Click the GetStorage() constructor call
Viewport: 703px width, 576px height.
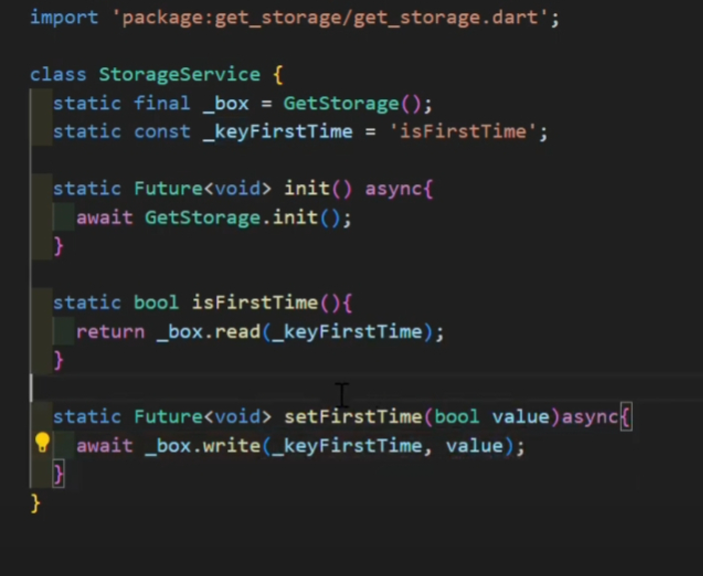pyautogui.click(x=352, y=104)
